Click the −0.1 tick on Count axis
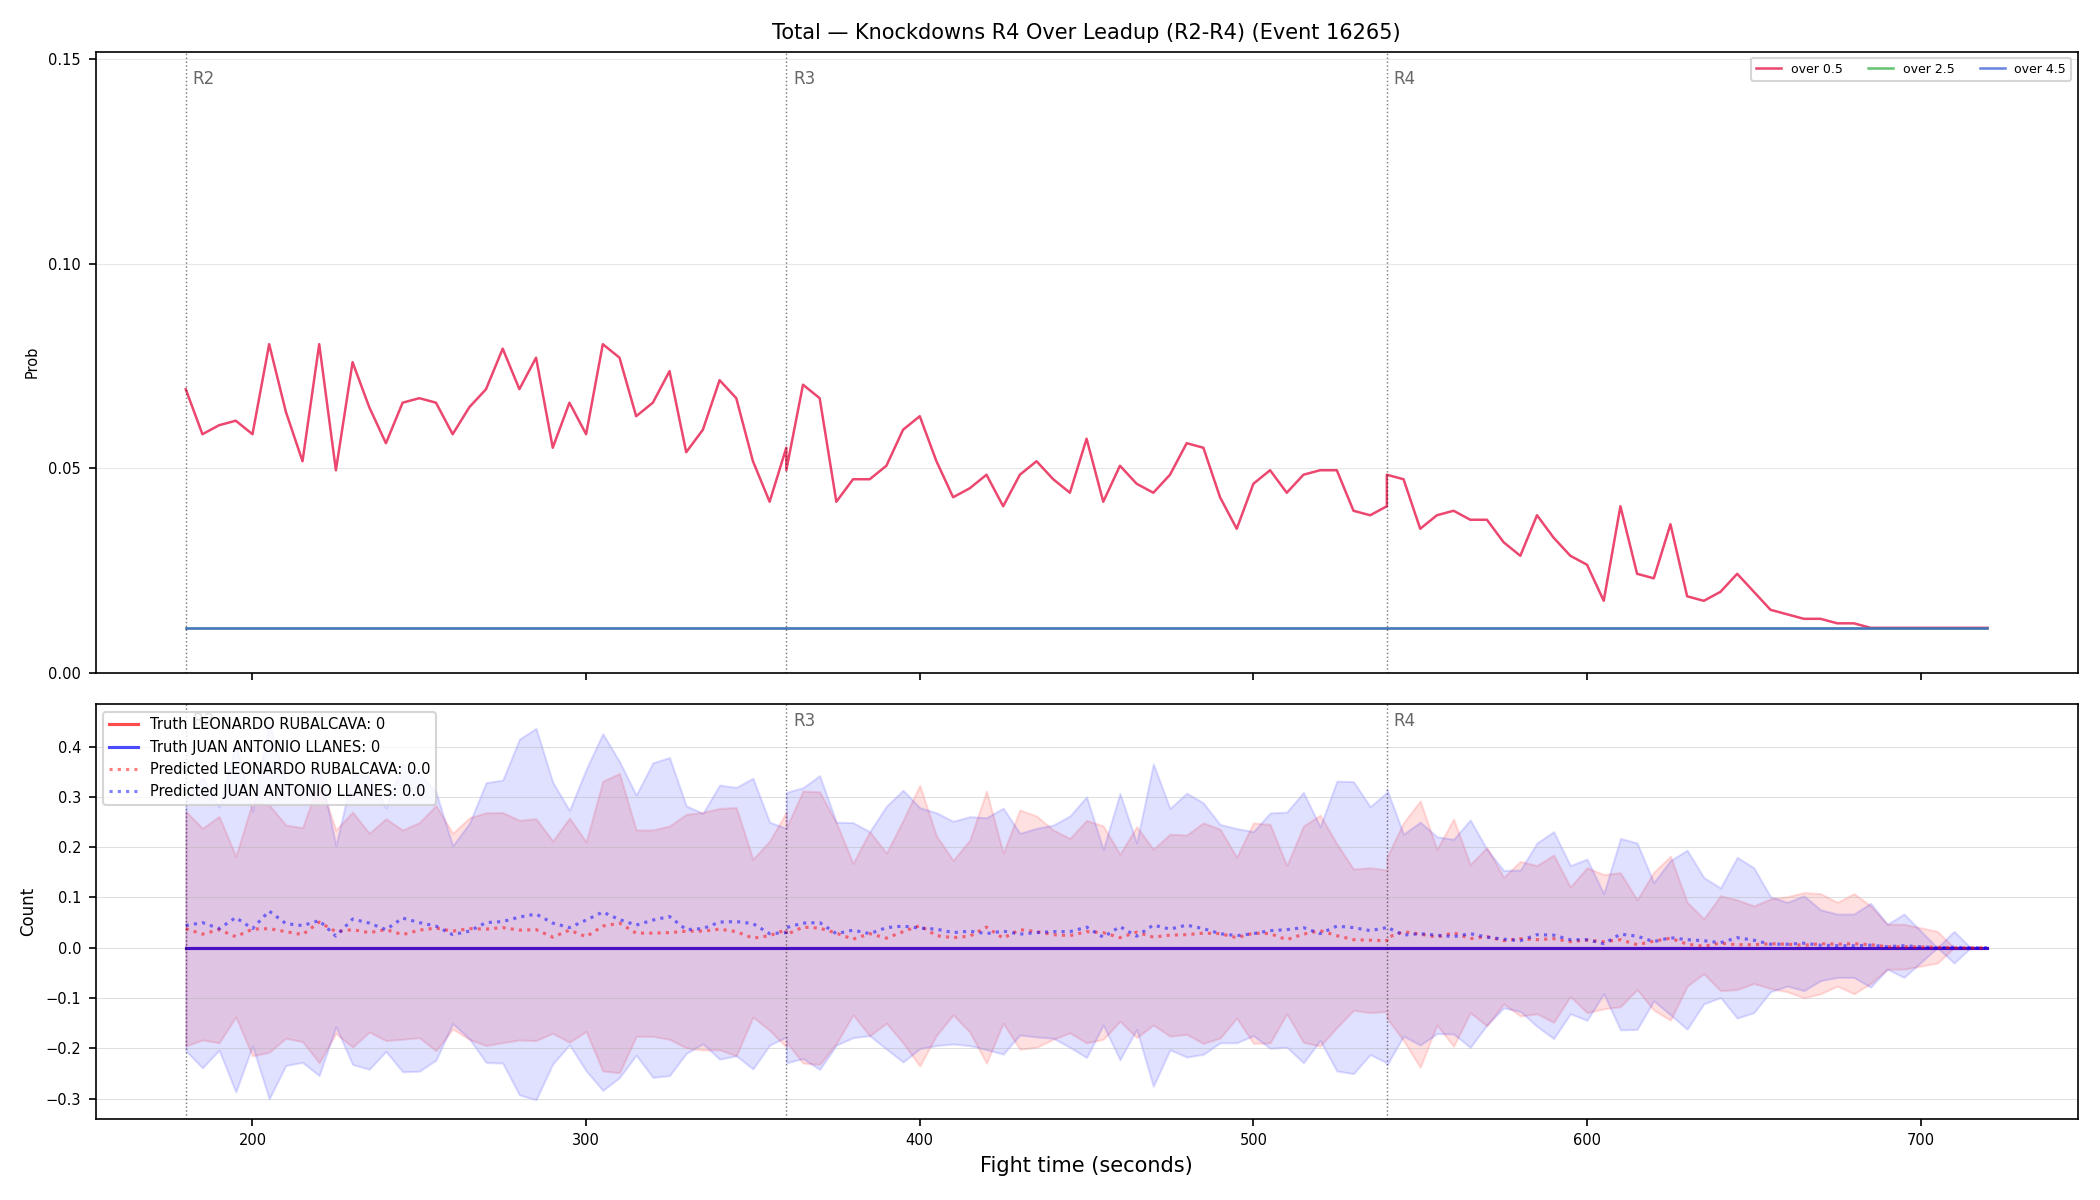The width and height of the screenshot is (2100, 1200). point(63,998)
